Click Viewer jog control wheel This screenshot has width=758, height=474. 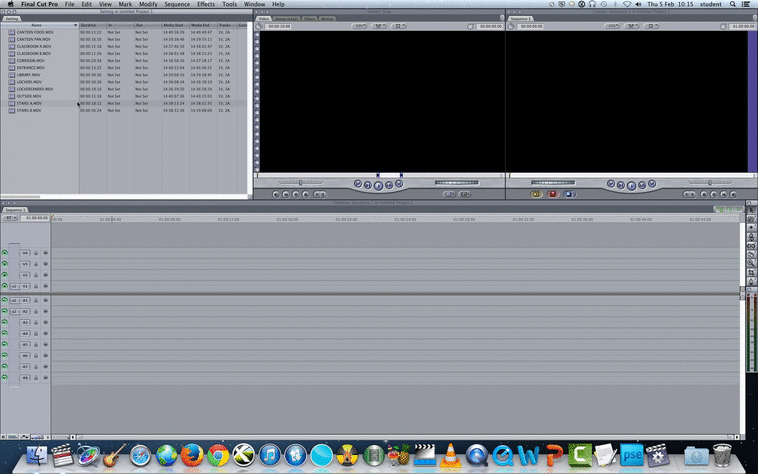pyautogui.click(x=457, y=183)
